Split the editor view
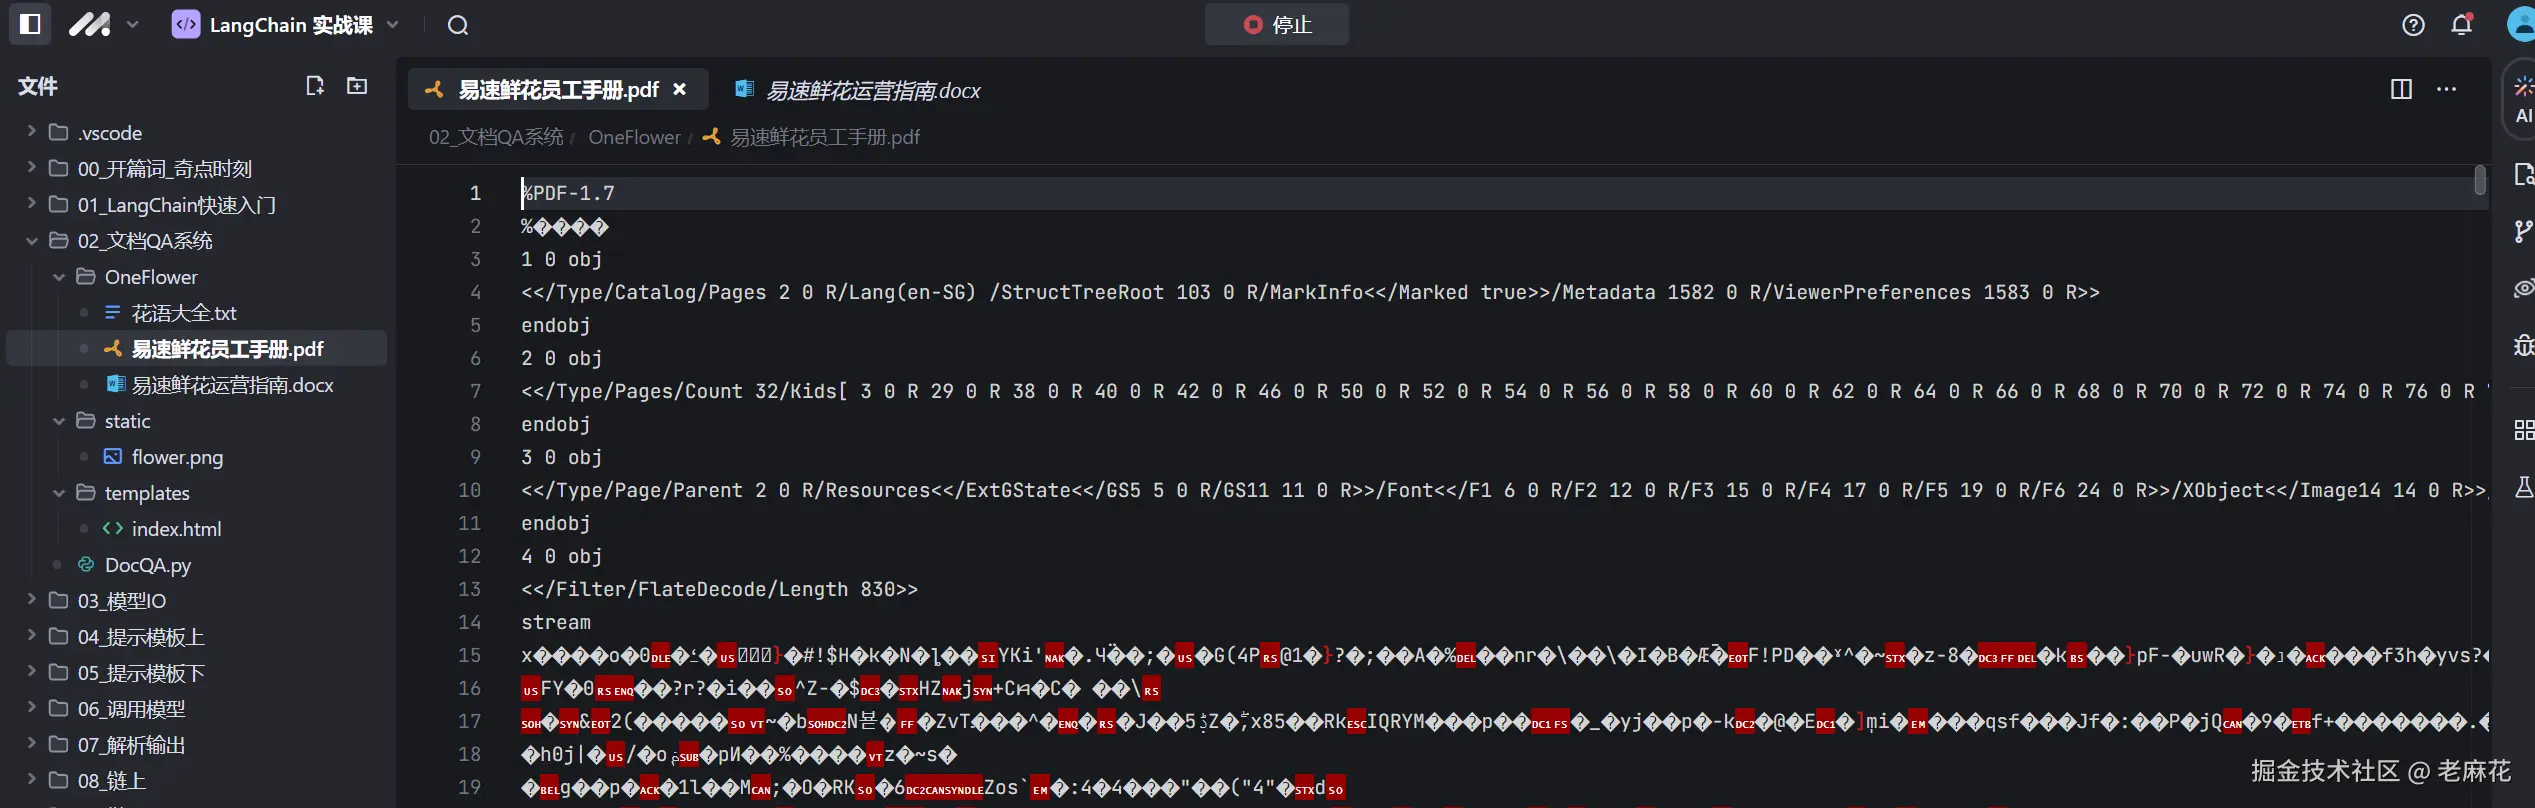The height and width of the screenshot is (808, 2535). [2401, 89]
